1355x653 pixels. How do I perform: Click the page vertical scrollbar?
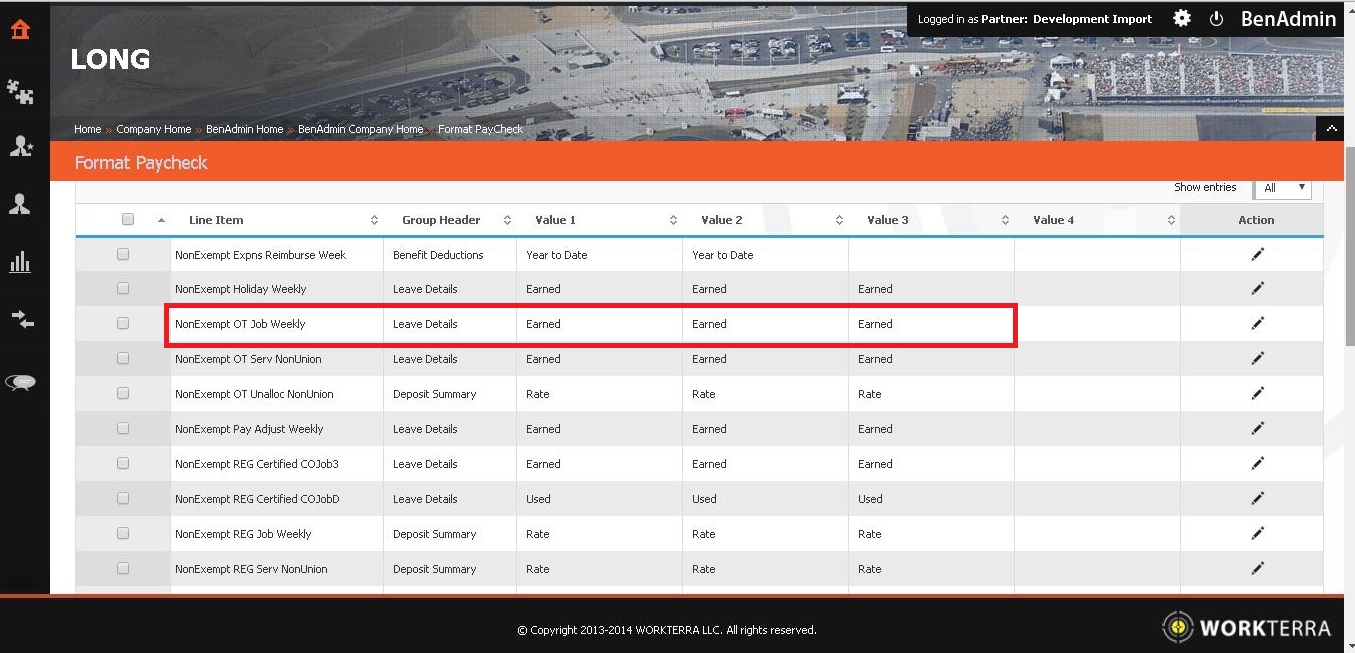point(1349,245)
